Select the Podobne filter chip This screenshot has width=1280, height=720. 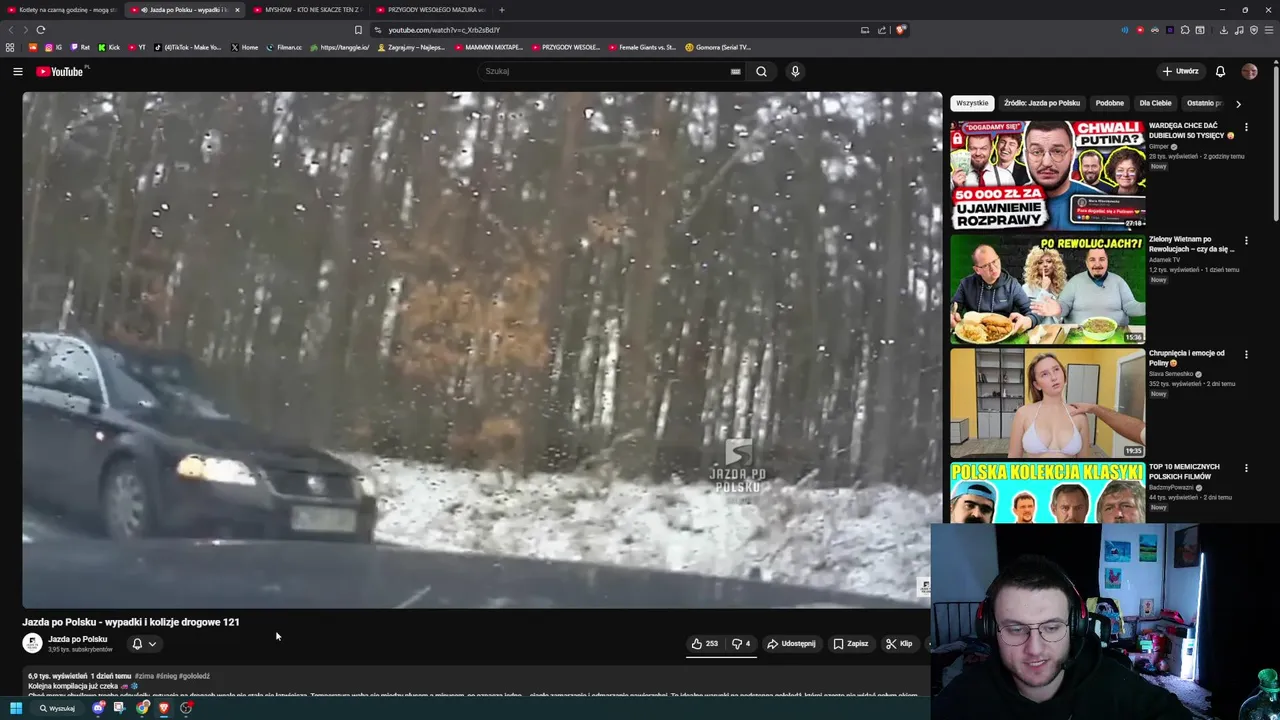click(x=1109, y=103)
